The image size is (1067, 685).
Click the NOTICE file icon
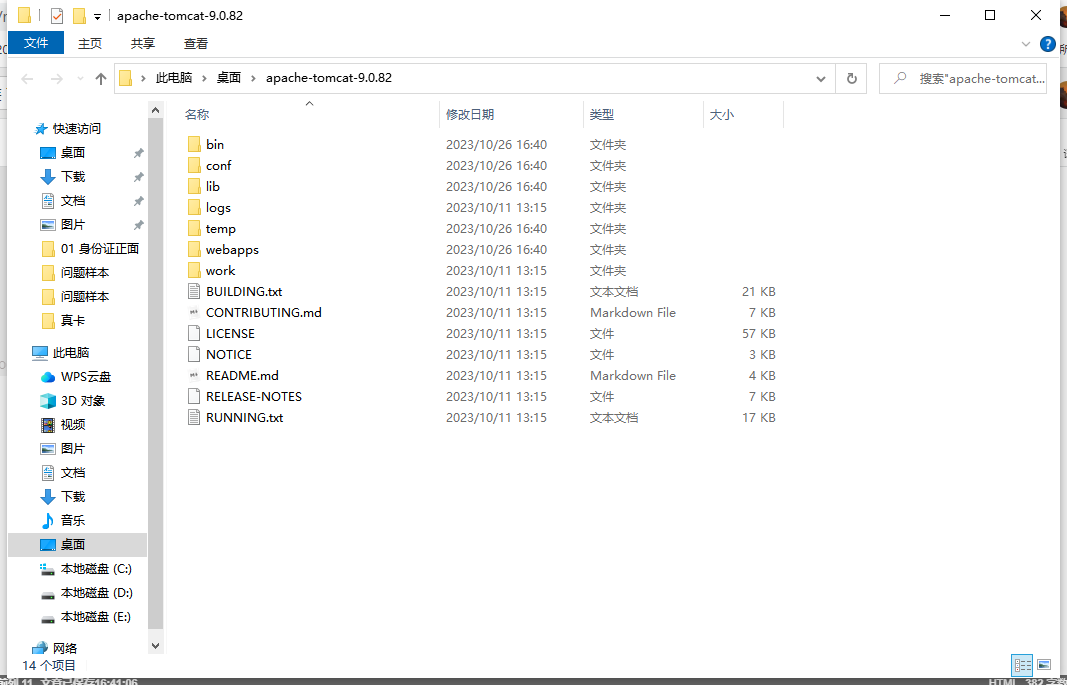pos(194,354)
